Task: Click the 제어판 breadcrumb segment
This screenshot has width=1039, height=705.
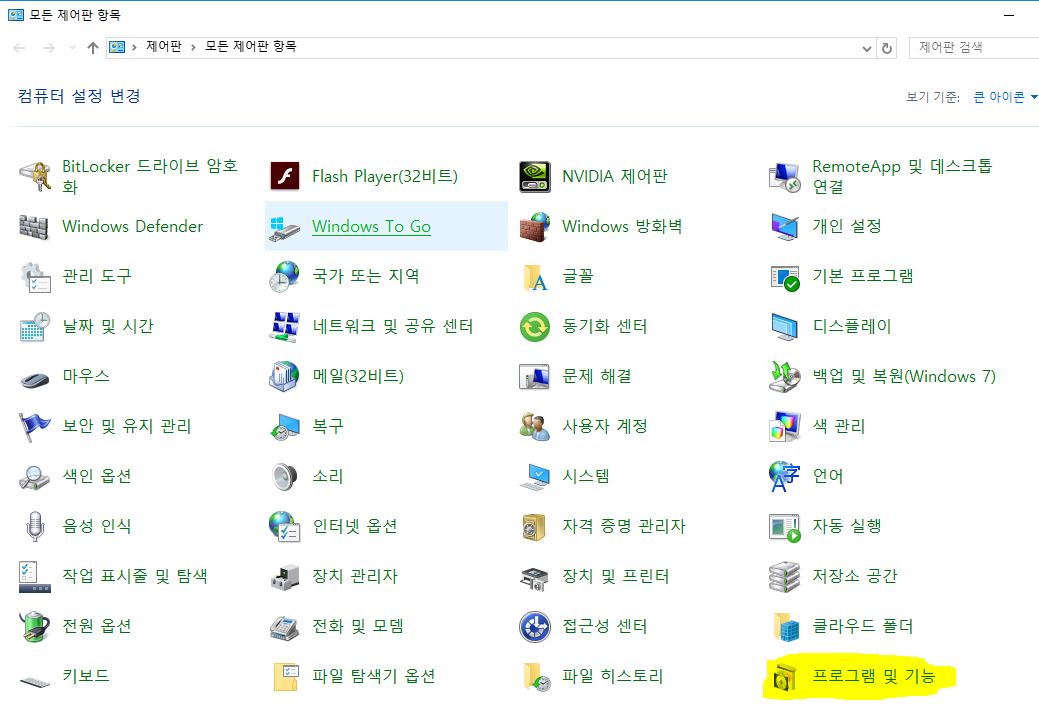Action: [x=164, y=46]
